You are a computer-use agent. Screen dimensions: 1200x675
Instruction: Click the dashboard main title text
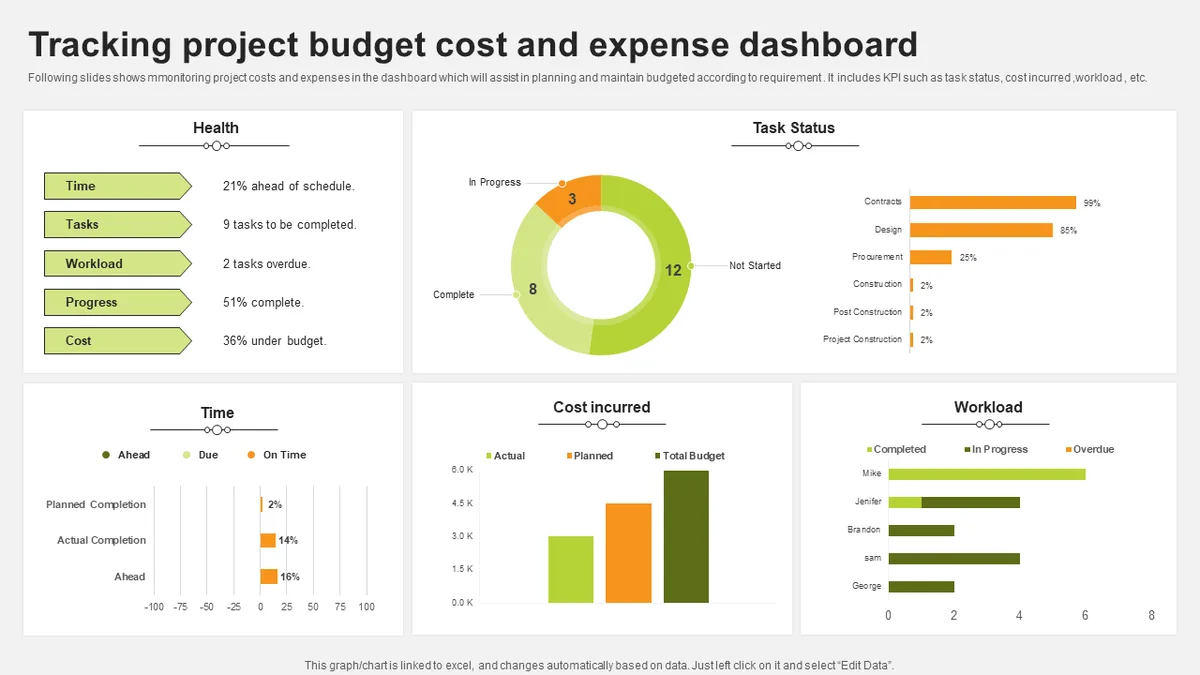(x=473, y=45)
